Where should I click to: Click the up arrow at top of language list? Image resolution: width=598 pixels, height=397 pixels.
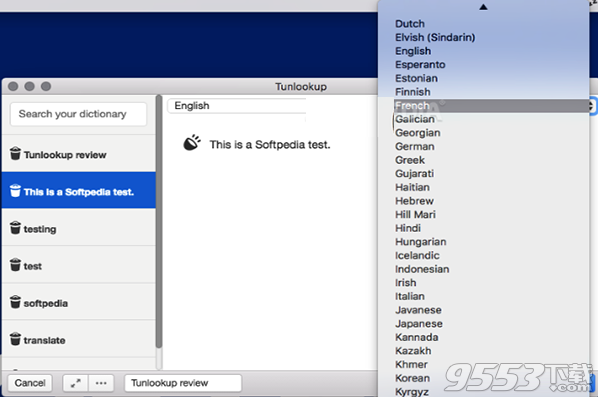point(483,7)
